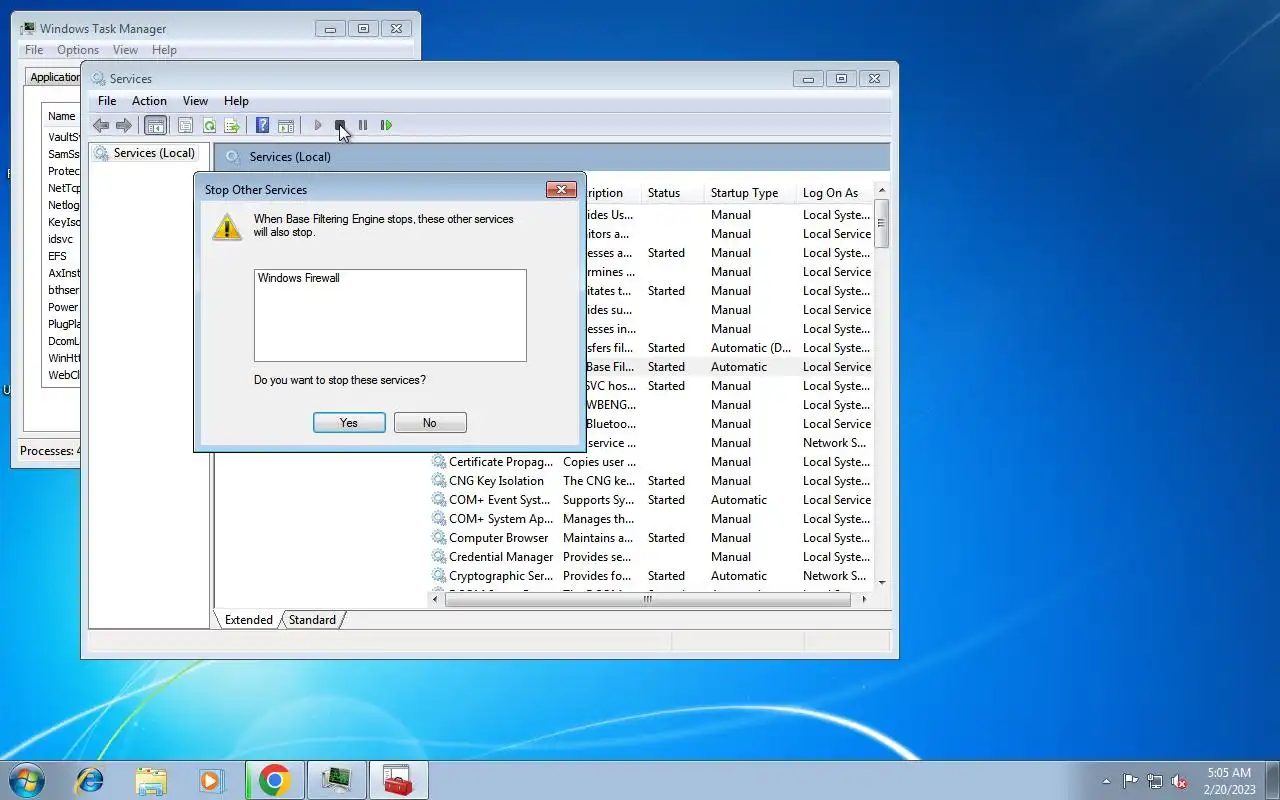The image size is (1280, 800).
Task: Confirm stopping services with Yes button
Action: tap(349, 423)
